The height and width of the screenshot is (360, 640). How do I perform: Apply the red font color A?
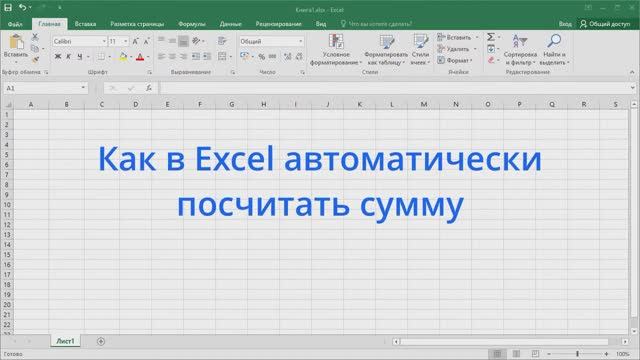pyautogui.click(x=140, y=56)
